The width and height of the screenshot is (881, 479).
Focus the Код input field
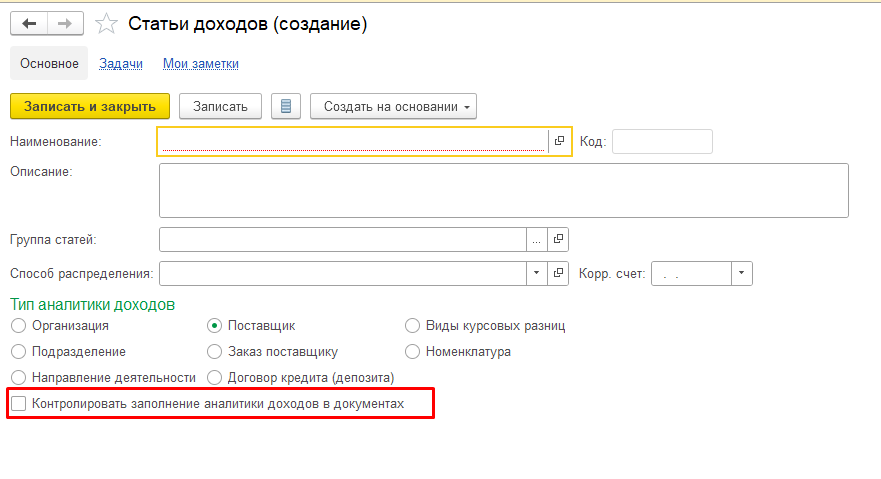tap(662, 141)
